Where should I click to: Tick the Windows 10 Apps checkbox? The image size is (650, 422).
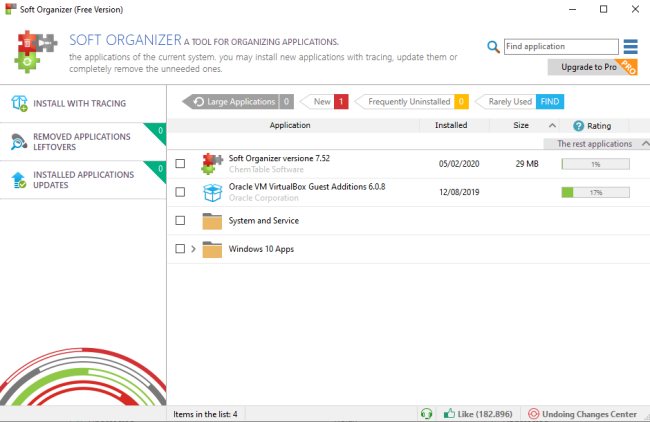[180, 249]
